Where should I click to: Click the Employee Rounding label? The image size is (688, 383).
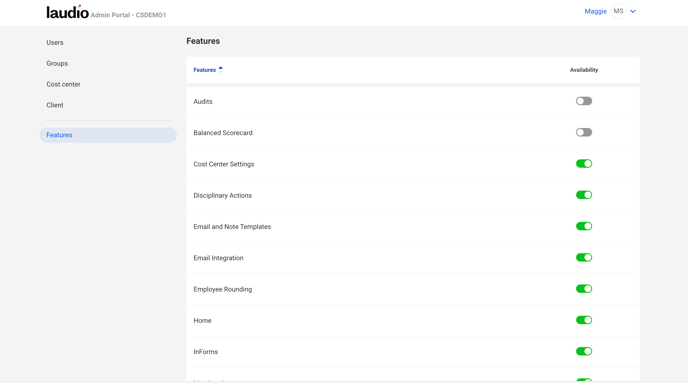pyautogui.click(x=222, y=289)
